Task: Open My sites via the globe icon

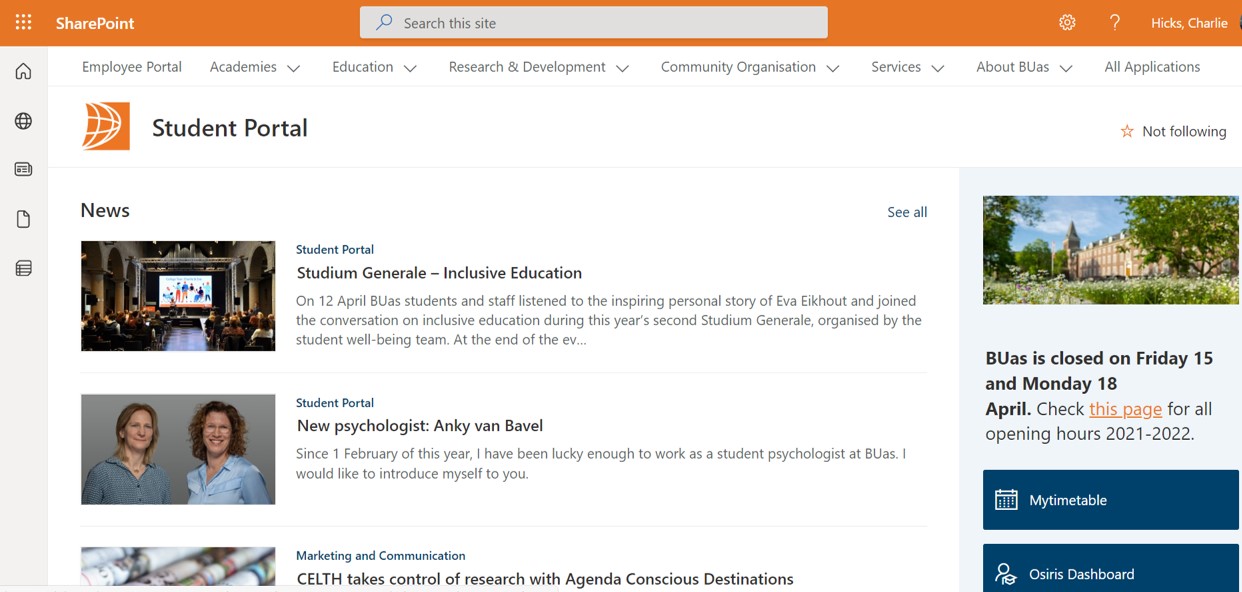Action: [22, 120]
